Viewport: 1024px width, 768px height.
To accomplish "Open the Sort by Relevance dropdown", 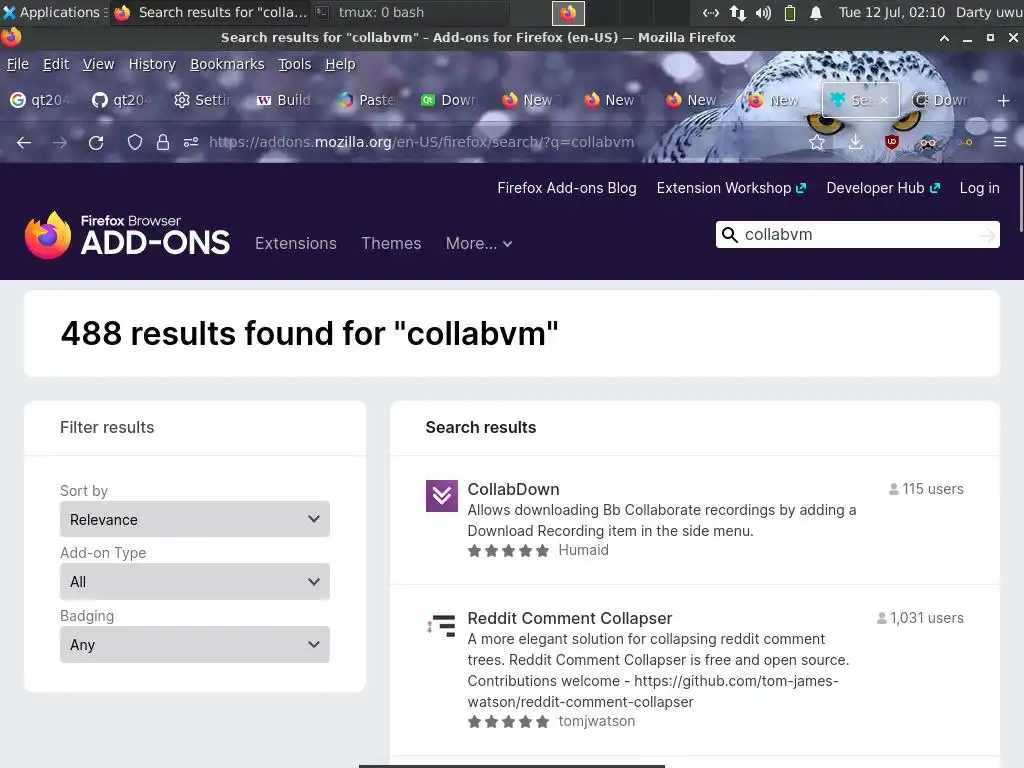I will pos(195,519).
